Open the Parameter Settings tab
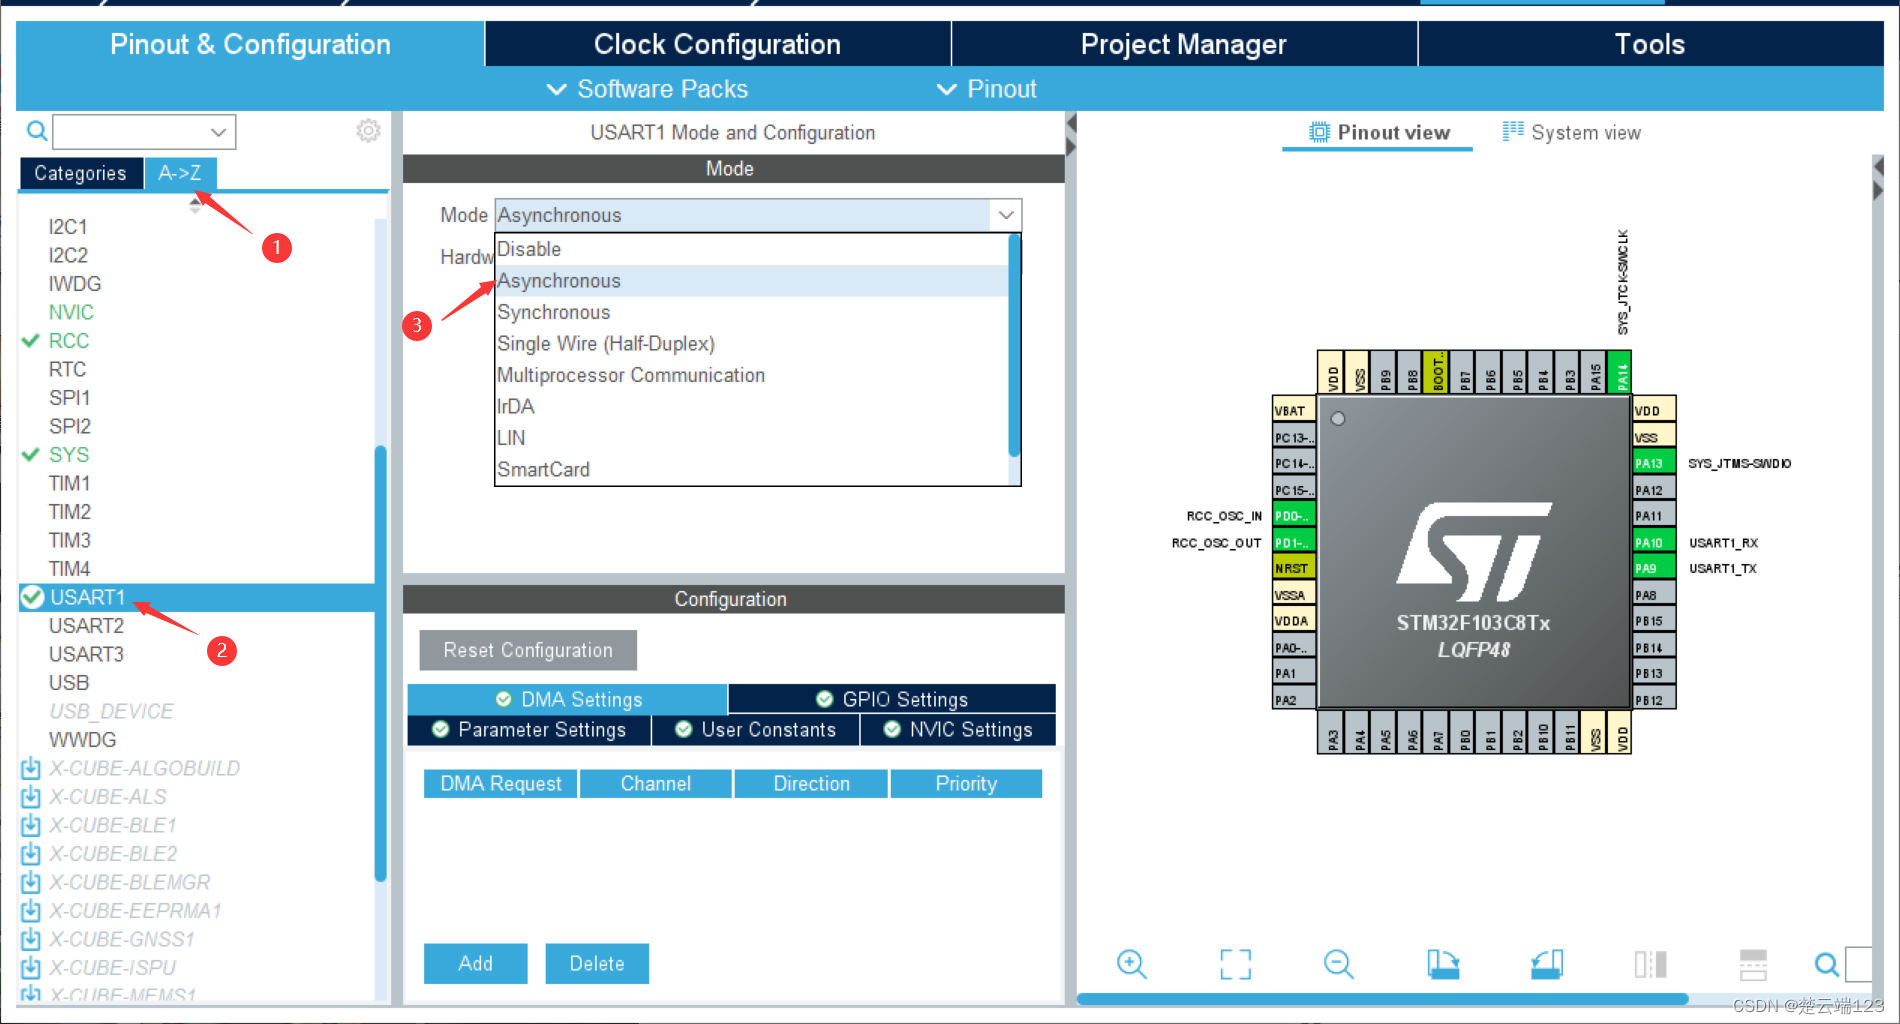1900x1024 pixels. pos(529,730)
